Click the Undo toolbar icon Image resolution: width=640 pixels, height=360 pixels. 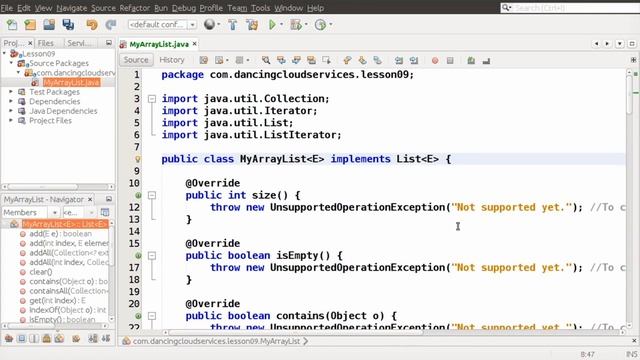pyautogui.click(x=92, y=25)
